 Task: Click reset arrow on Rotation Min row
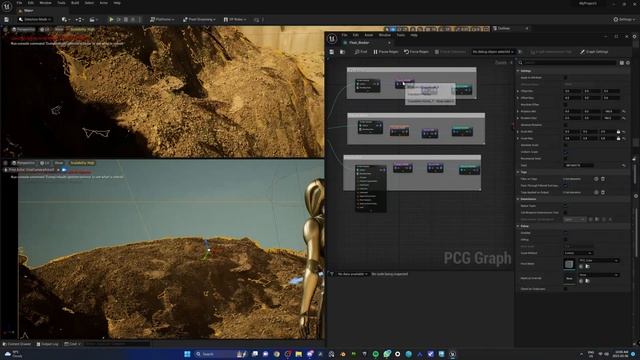pos(624,111)
